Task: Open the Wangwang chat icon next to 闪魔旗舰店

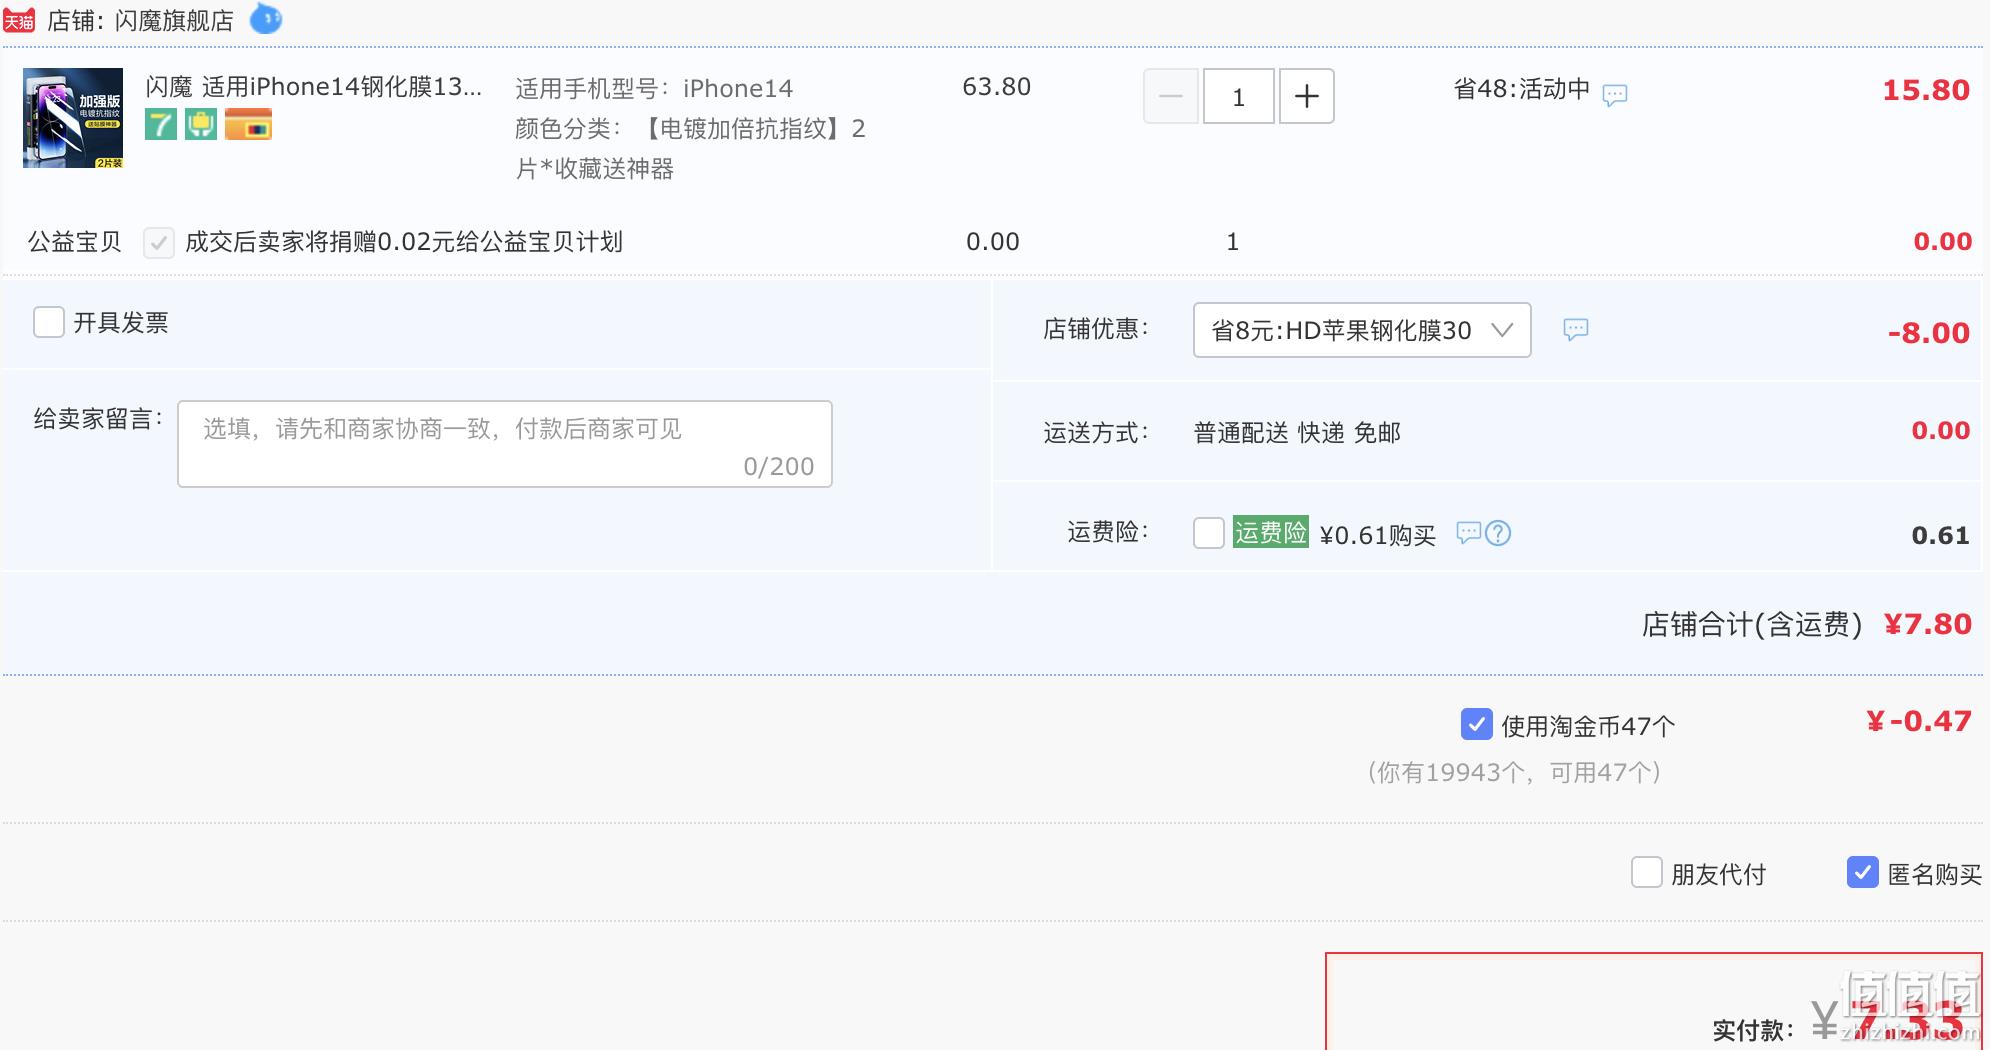Action: (266, 18)
